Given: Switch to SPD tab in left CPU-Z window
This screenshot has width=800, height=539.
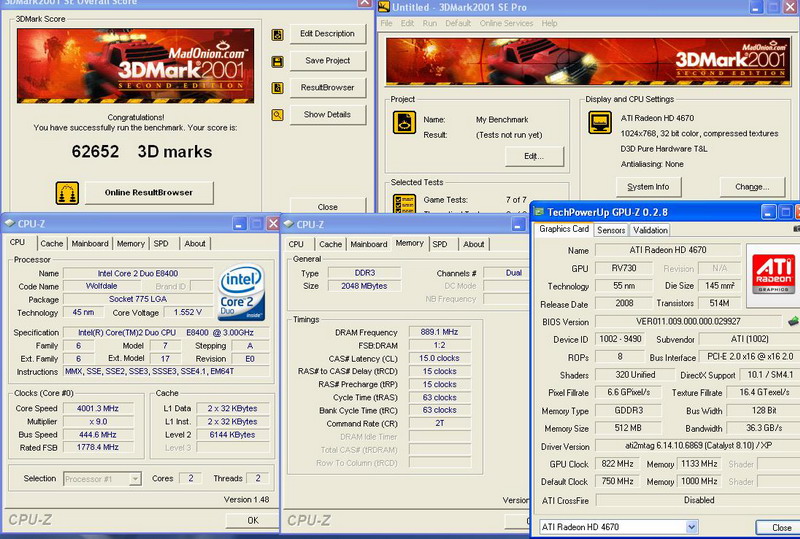Looking at the screenshot, I should [x=161, y=243].
